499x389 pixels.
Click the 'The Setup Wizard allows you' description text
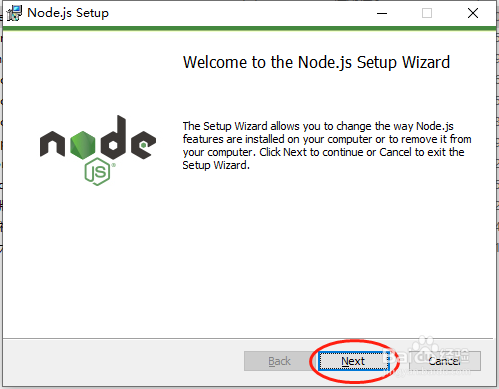[327, 145]
